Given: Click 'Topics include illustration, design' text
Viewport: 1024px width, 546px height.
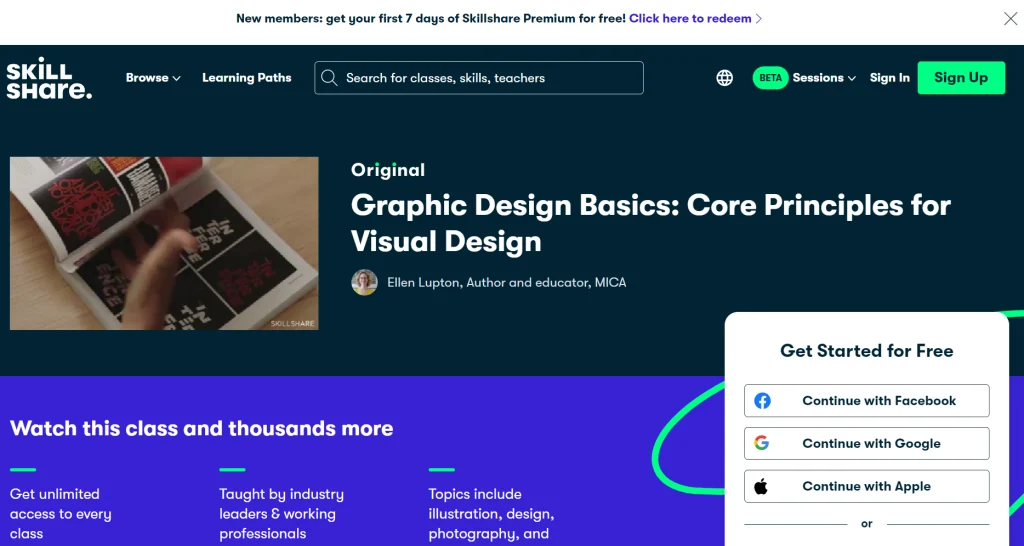Looking at the screenshot, I should 491,514.
